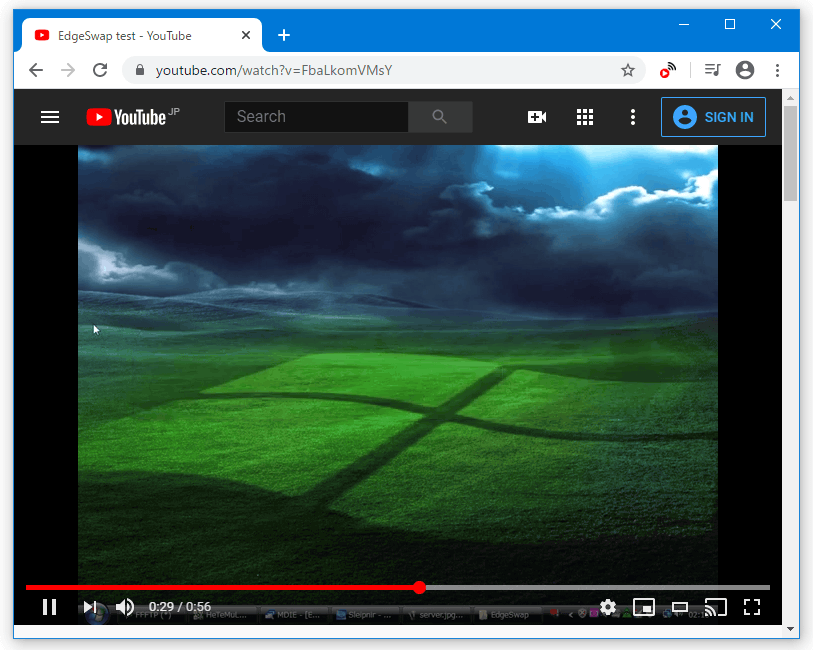Bookmark this page with star
Screen dimensions: 813x650
point(628,70)
